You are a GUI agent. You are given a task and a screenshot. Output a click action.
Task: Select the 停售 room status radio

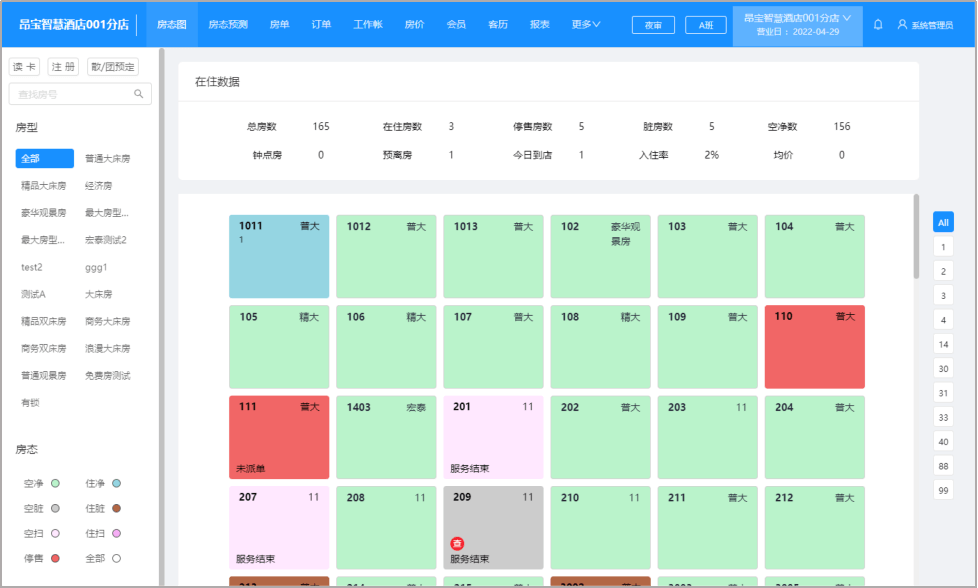pyautogui.click(x=56, y=558)
